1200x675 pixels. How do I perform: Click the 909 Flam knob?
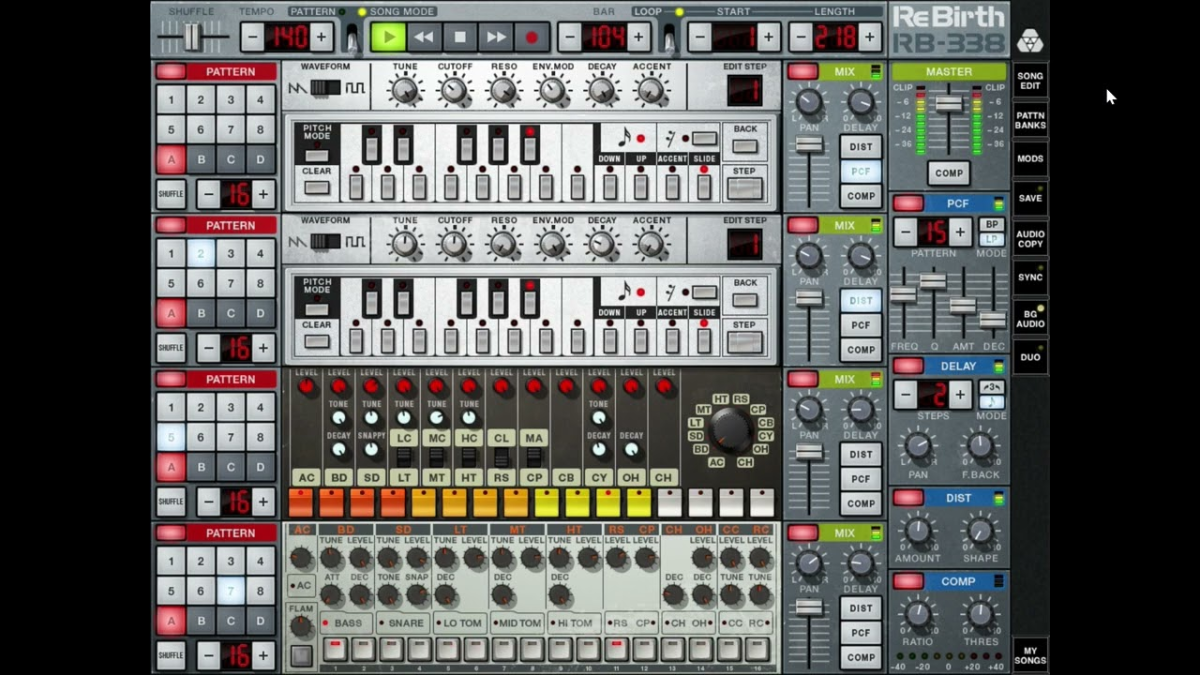(x=301, y=627)
